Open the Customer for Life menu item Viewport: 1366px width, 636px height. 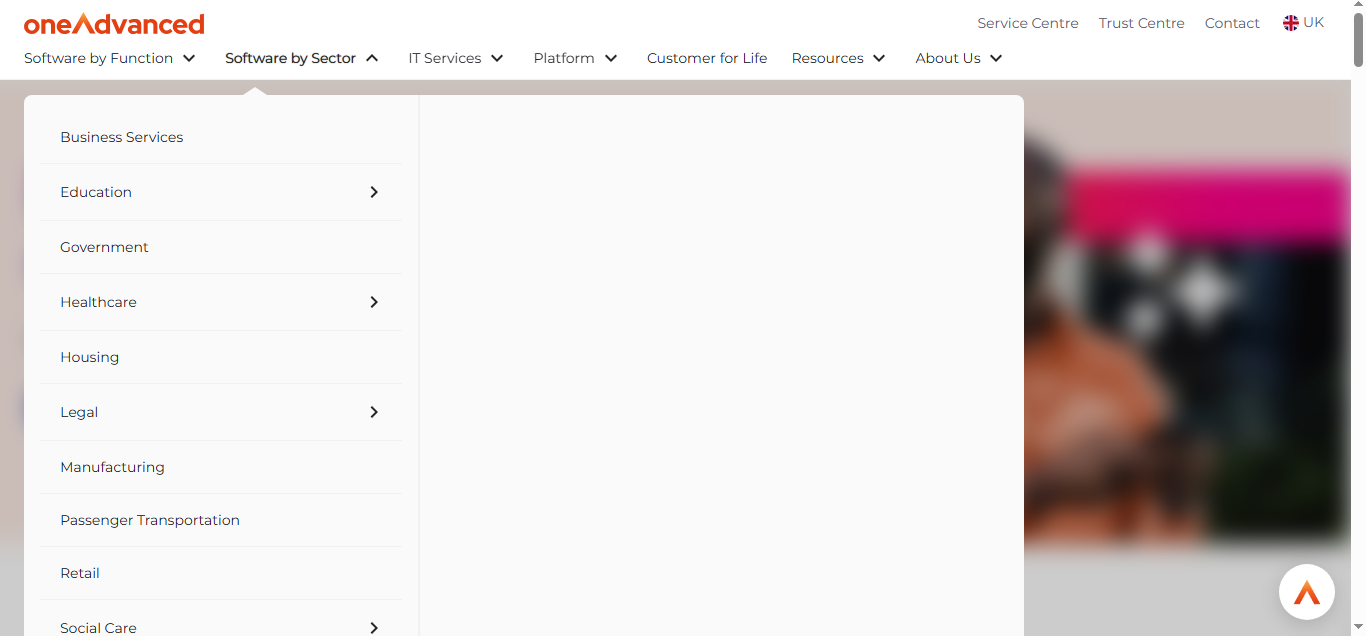[707, 58]
